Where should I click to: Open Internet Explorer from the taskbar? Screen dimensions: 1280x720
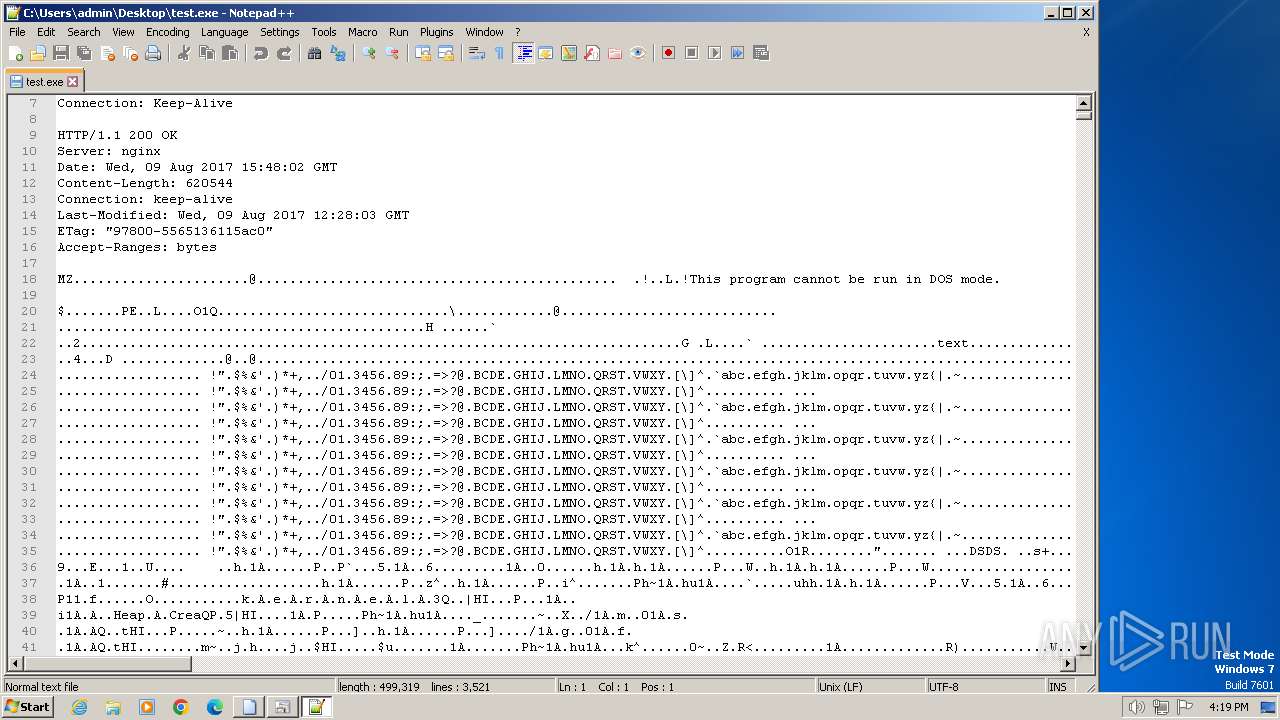point(79,707)
